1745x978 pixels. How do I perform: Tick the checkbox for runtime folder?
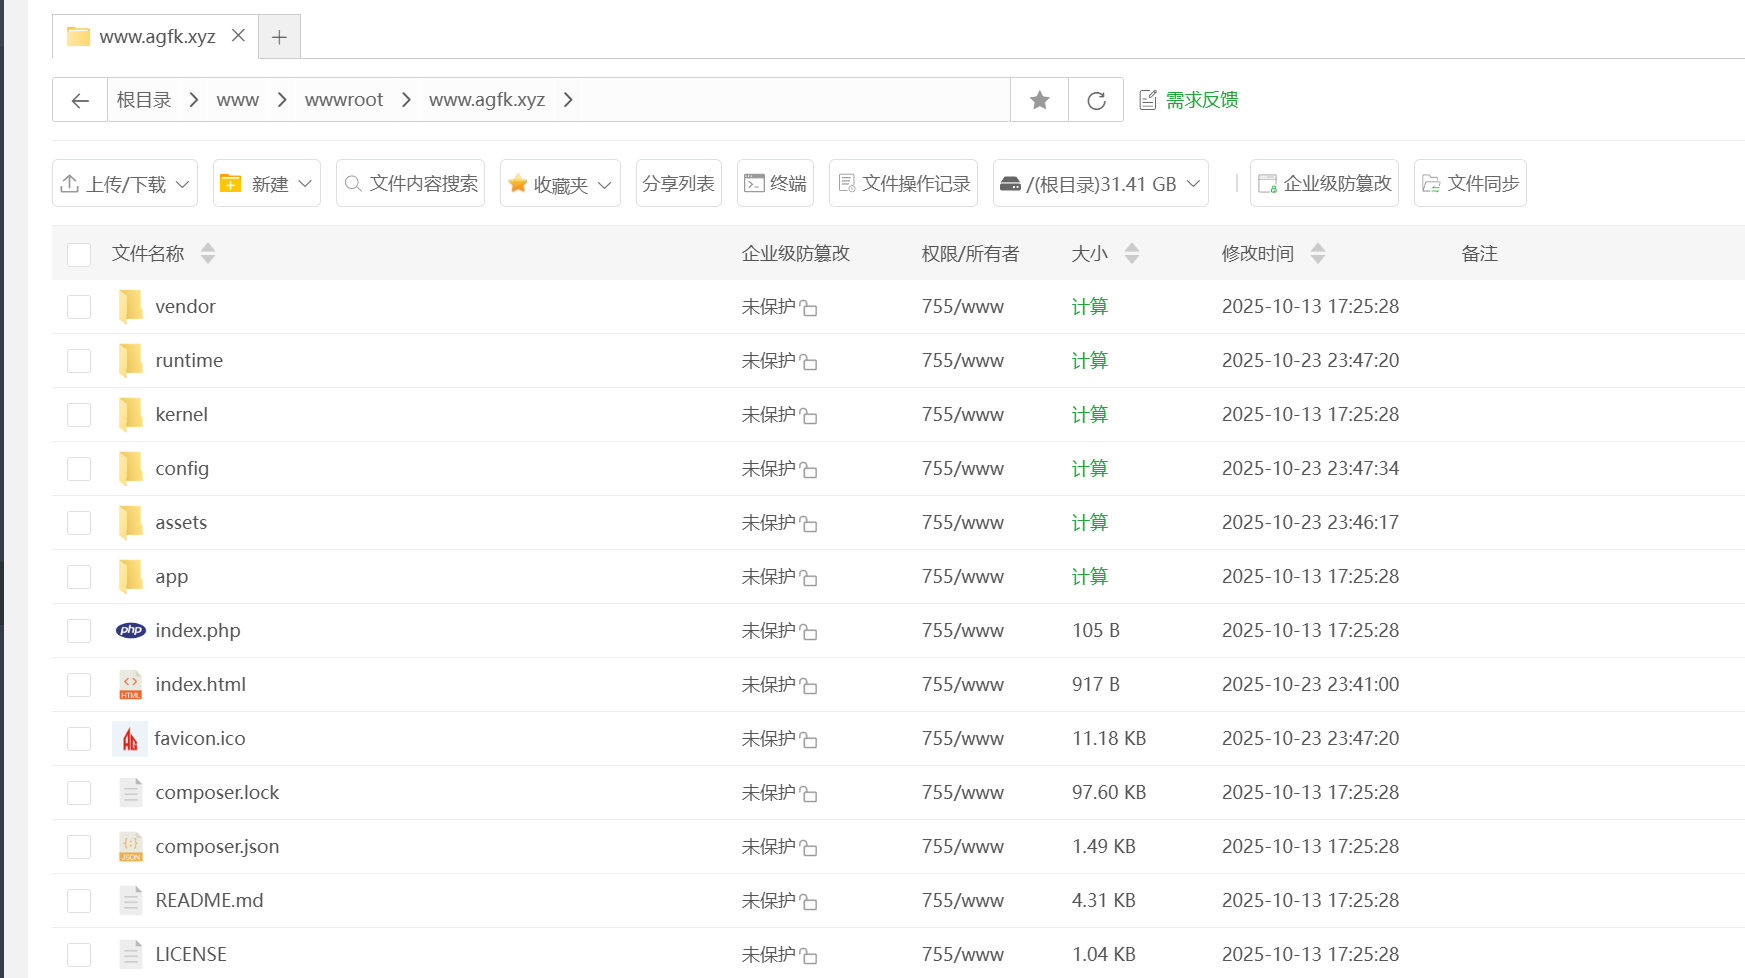coord(79,361)
